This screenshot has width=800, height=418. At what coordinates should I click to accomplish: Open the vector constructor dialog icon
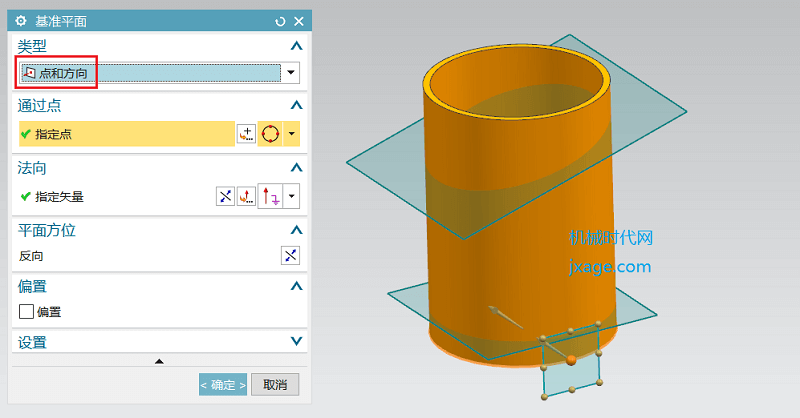point(246,196)
